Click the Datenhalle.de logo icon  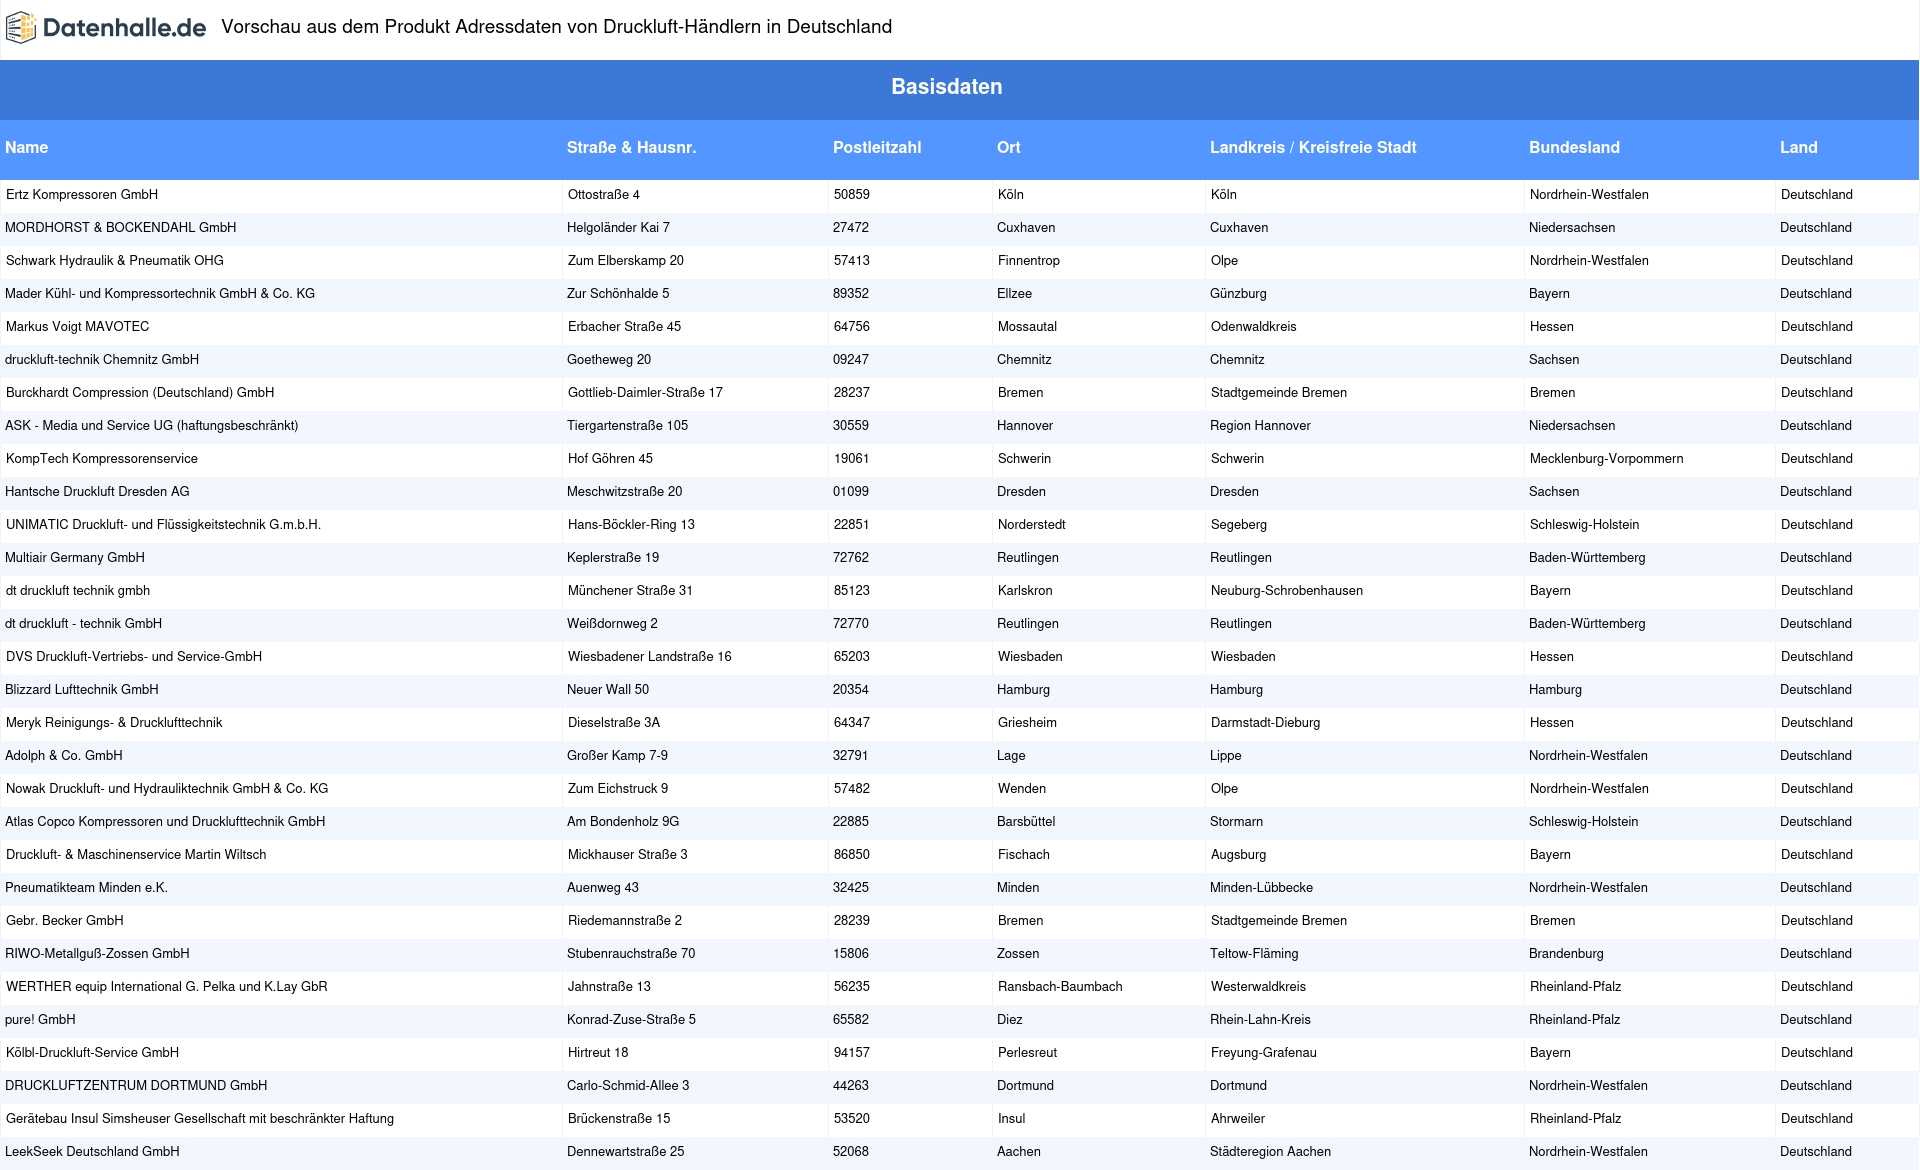click(21, 27)
